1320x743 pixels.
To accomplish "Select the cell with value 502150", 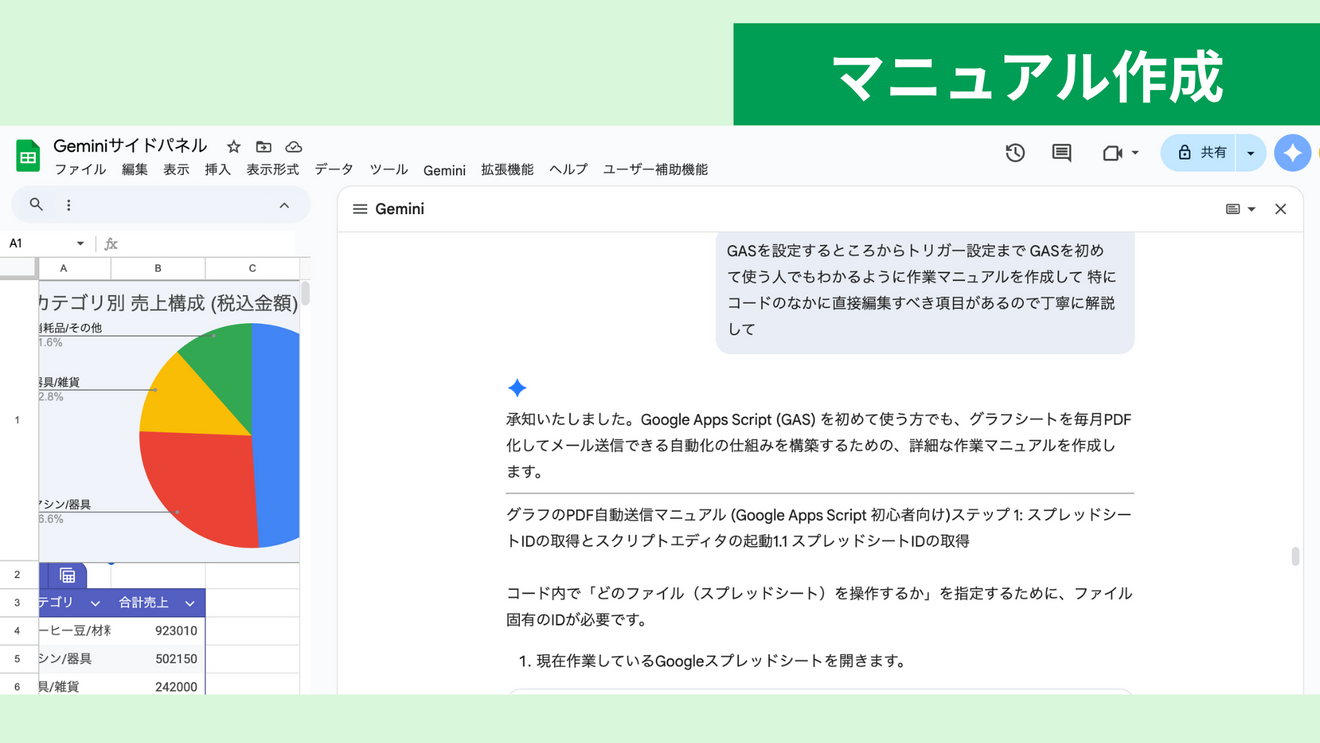I will click(158, 658).
